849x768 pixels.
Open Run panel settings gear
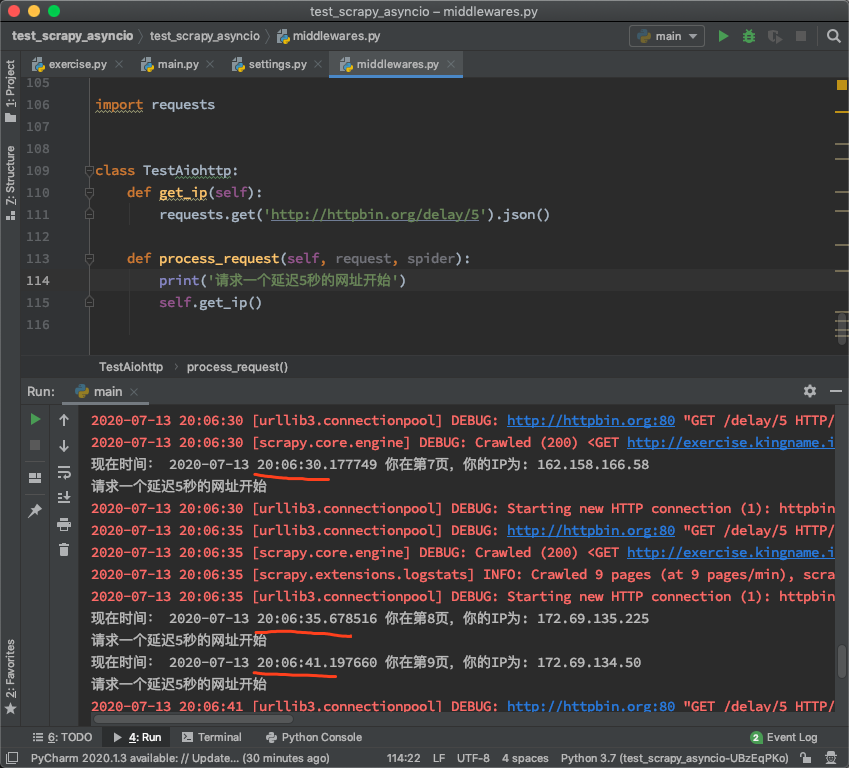(x=810, y=391)
